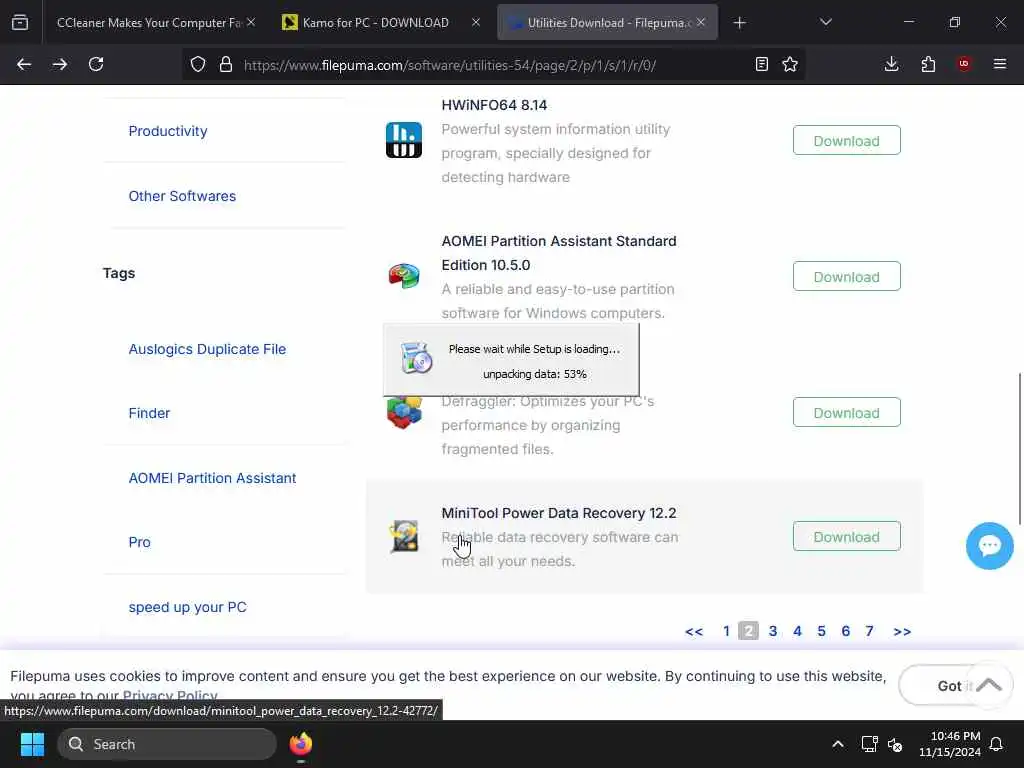Show hidden system tray icons
The width and height of the screenshot is (1024, 768).
click(838, 744)
